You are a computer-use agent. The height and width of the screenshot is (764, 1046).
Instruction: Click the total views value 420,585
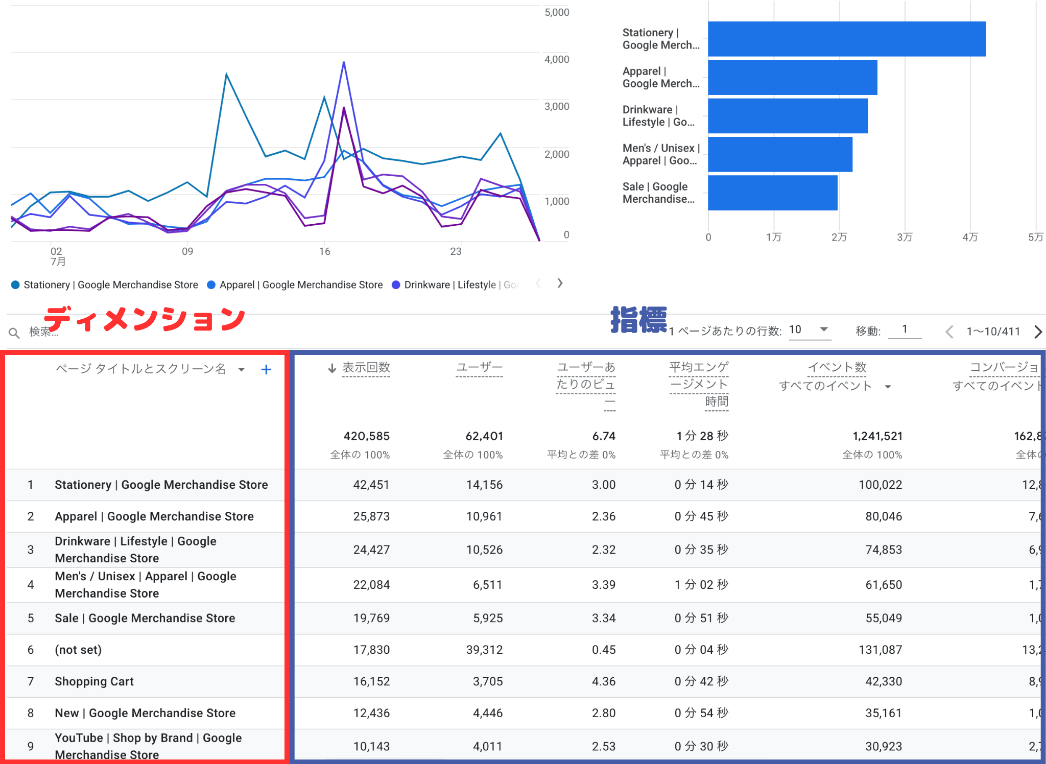click(x=367, y=436)
